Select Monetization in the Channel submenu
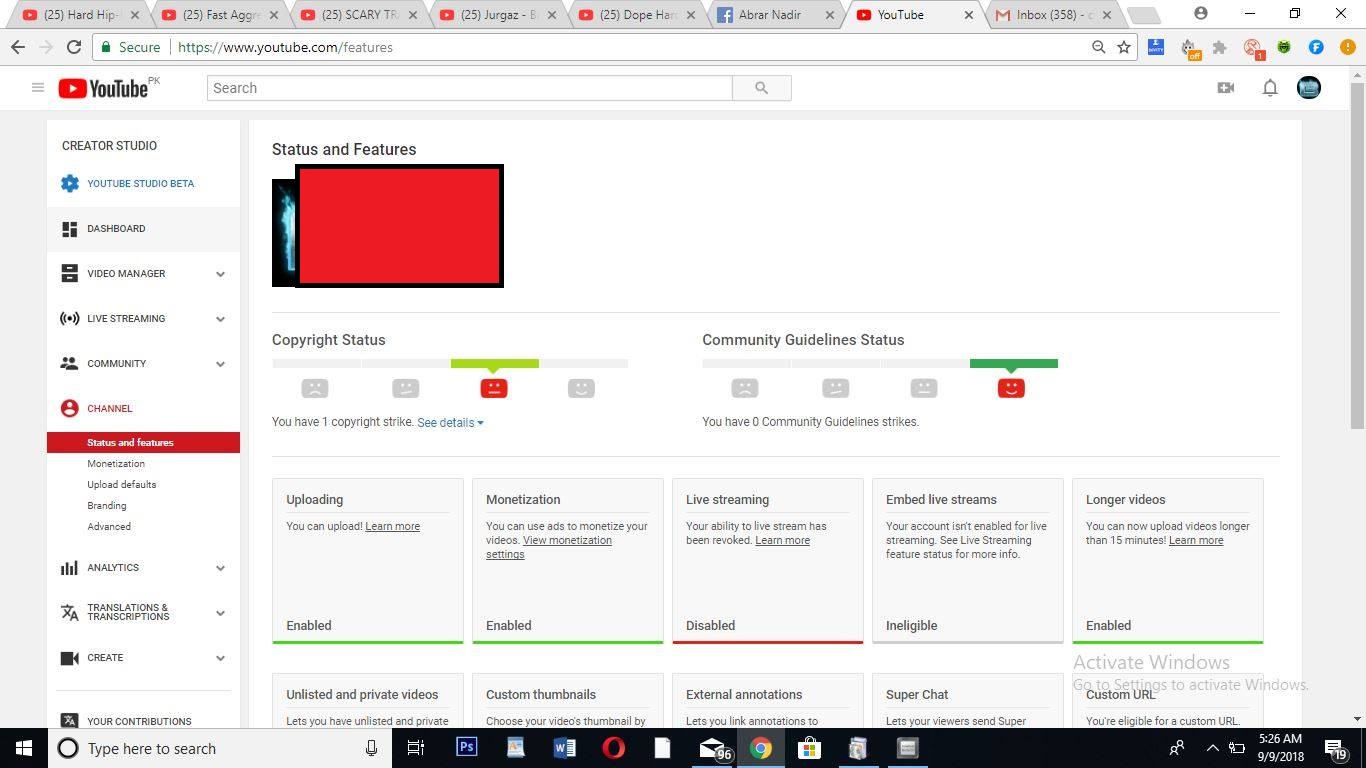 (116, 464)
